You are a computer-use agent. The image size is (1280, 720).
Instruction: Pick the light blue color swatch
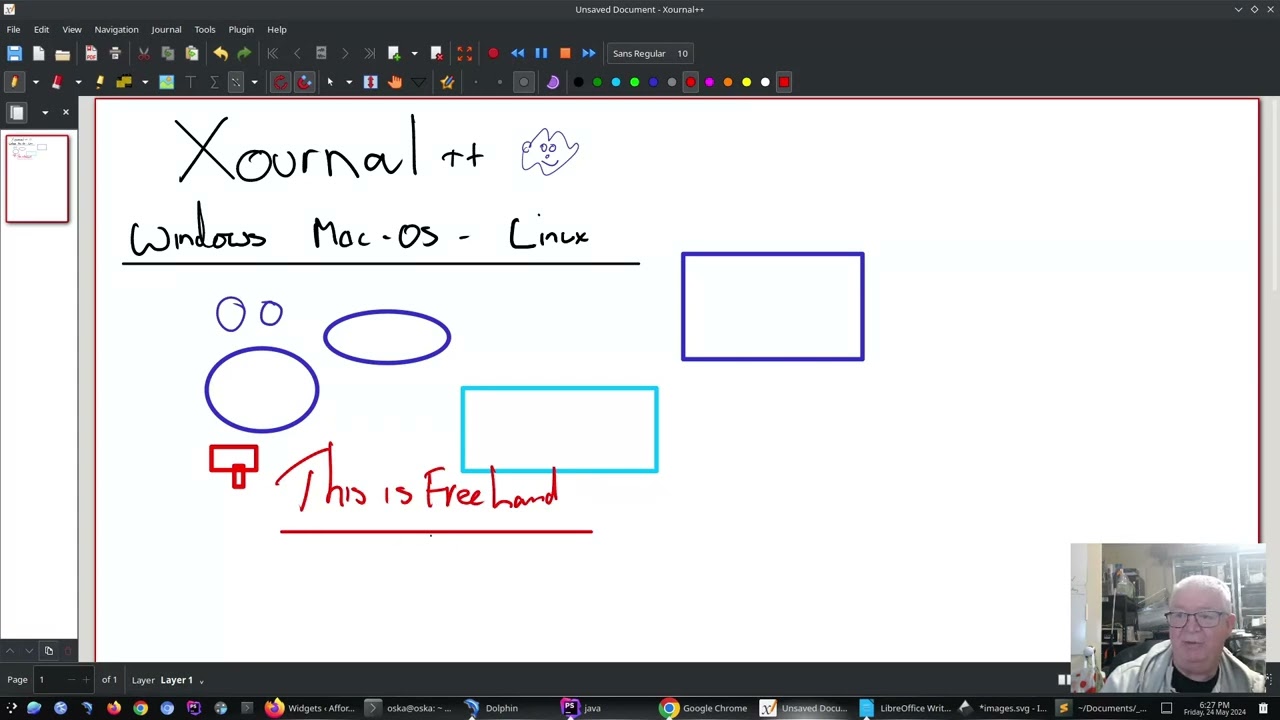coord(616,82)
